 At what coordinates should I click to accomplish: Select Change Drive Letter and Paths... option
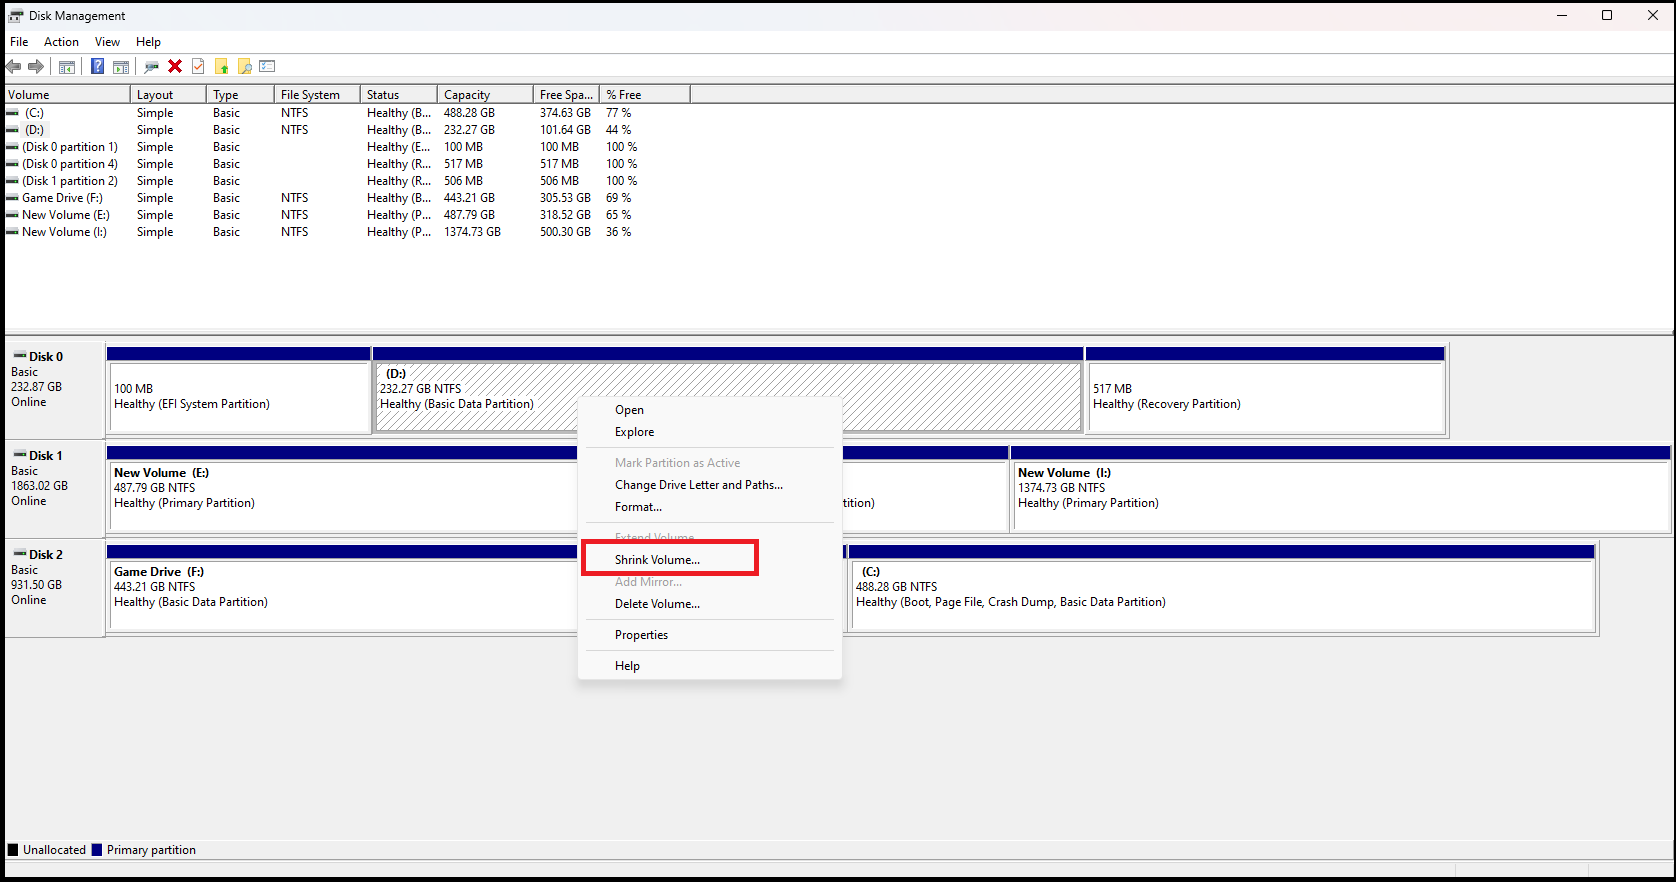[698, 485]
